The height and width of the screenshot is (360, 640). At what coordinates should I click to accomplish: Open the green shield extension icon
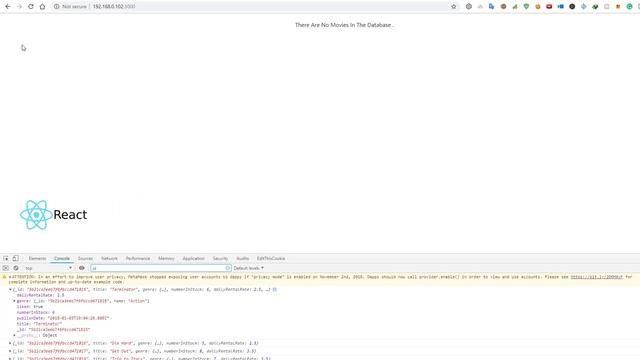[x=526, y=7]
